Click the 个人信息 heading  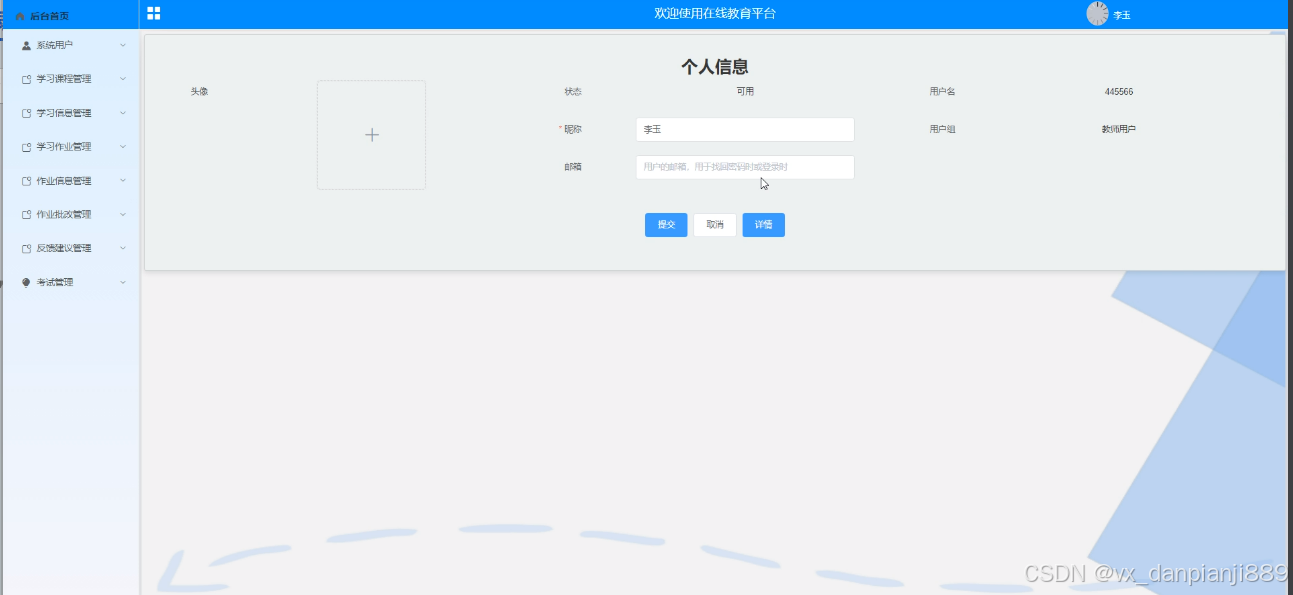point(715,67)
